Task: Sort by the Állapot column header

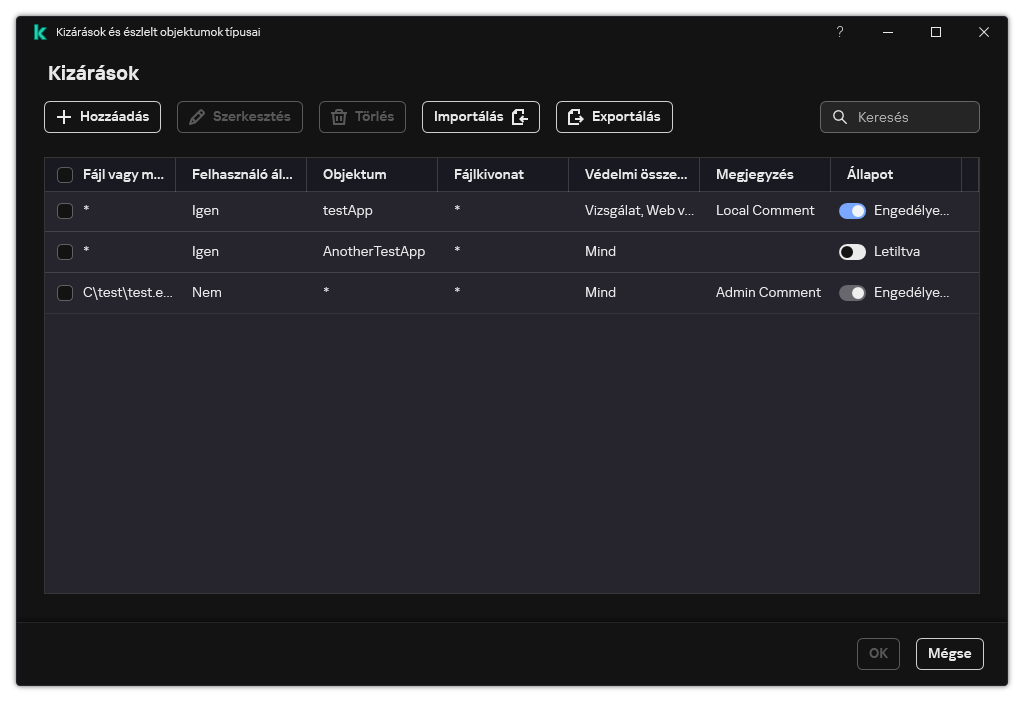Action: (x=870, y=174)
